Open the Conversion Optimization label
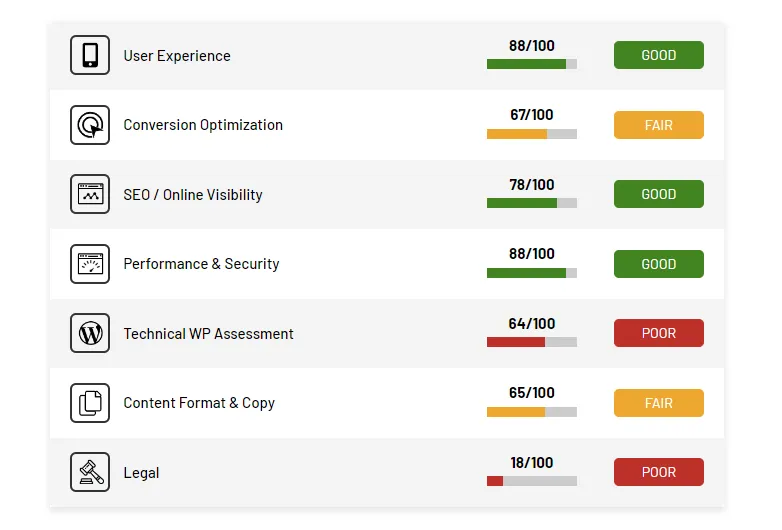The height and width of the screenshot is (530, 782). (x=203, y=125)
